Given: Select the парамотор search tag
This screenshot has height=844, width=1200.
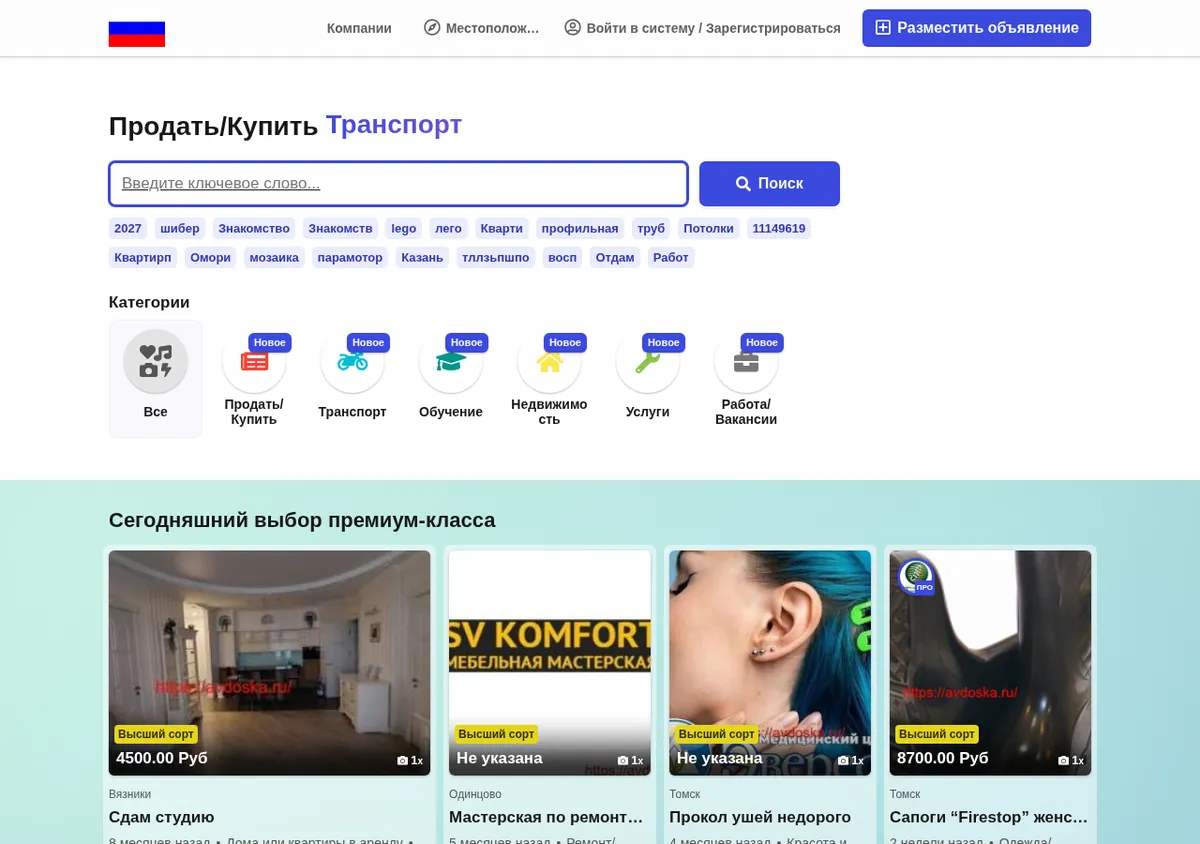Looking at the screenshot, I should 350,258.
